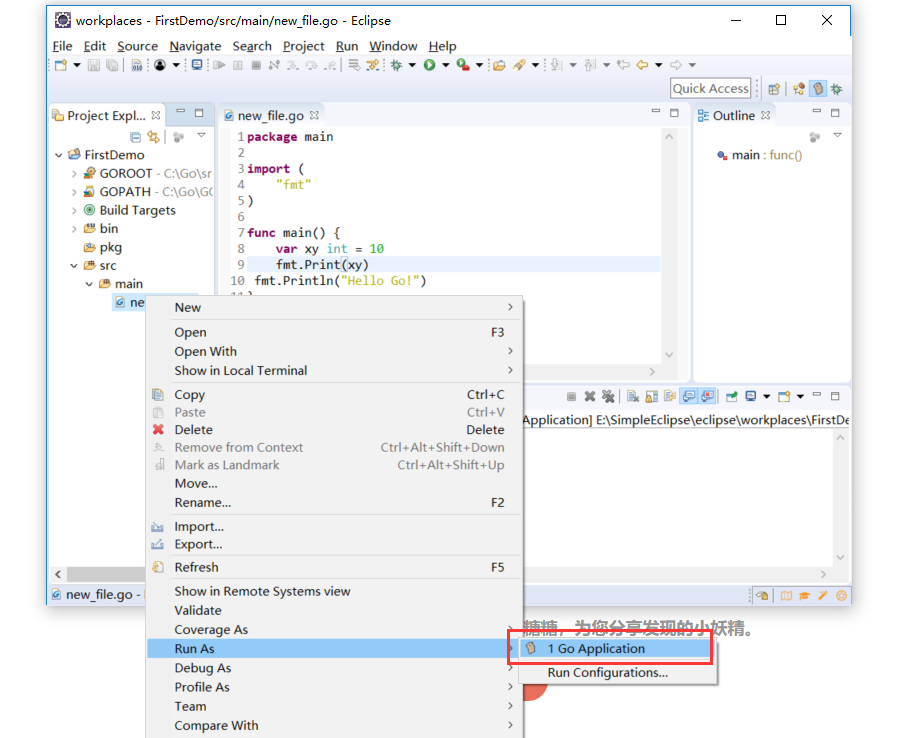The image size is (910, 738).
Task: Collapse the FirstDemo project node
Action: 59,155
